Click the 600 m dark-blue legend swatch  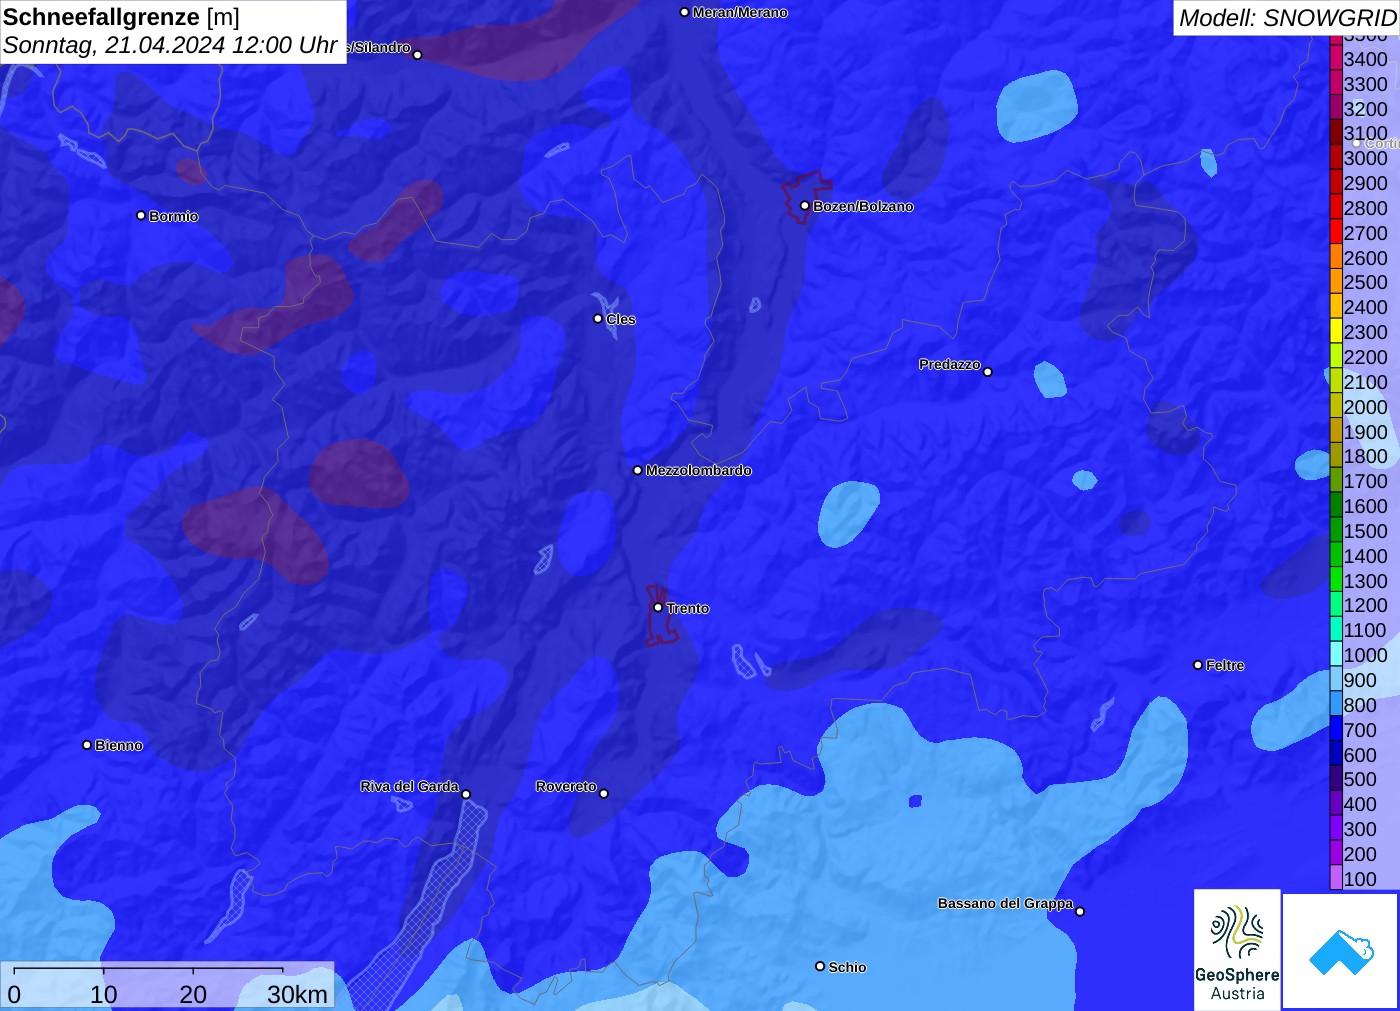[1336, 755]
